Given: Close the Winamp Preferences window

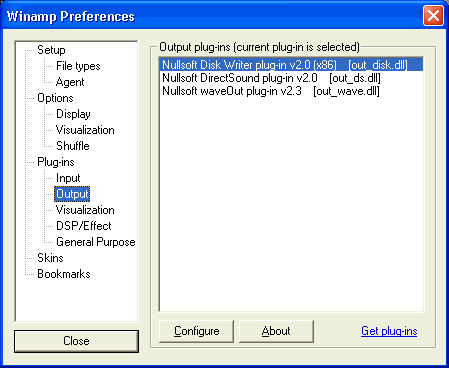Looking at the screenshot, I should [x=433, y=16].
